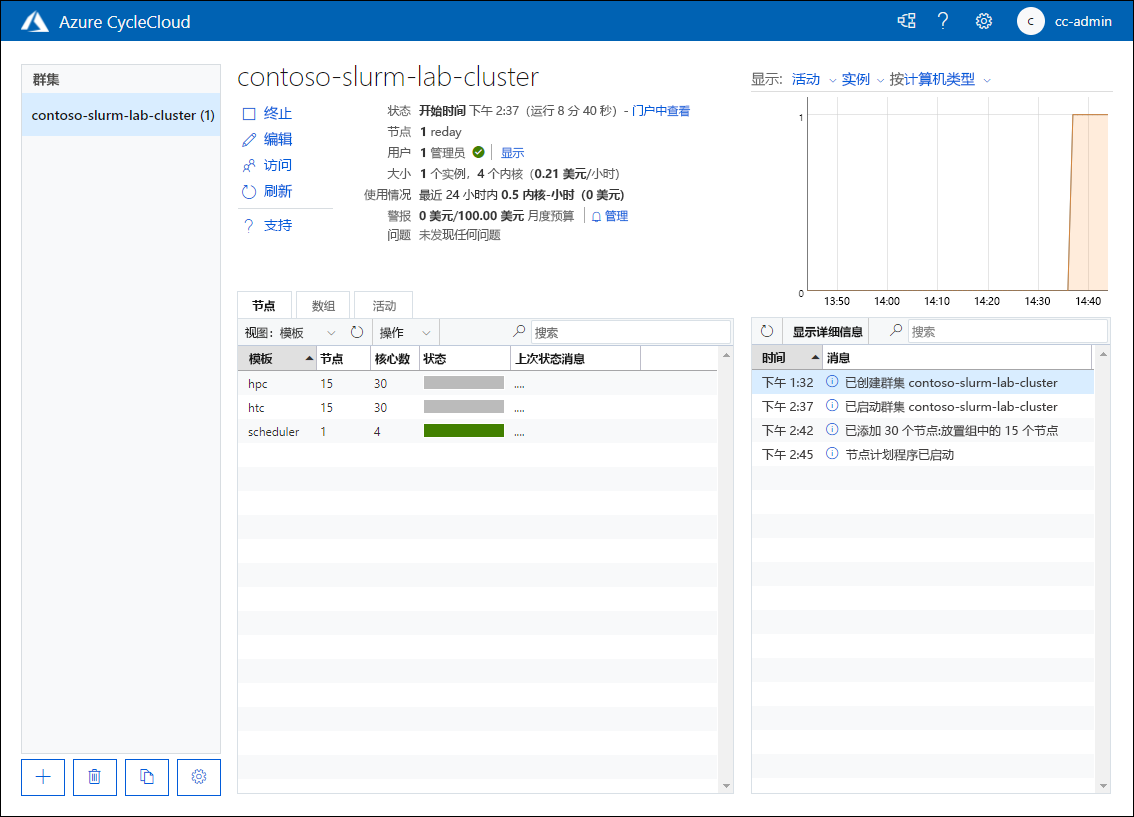The image size is (1134, 817).
Task: Click the 终止 link
Action: (x=278, y=114)
